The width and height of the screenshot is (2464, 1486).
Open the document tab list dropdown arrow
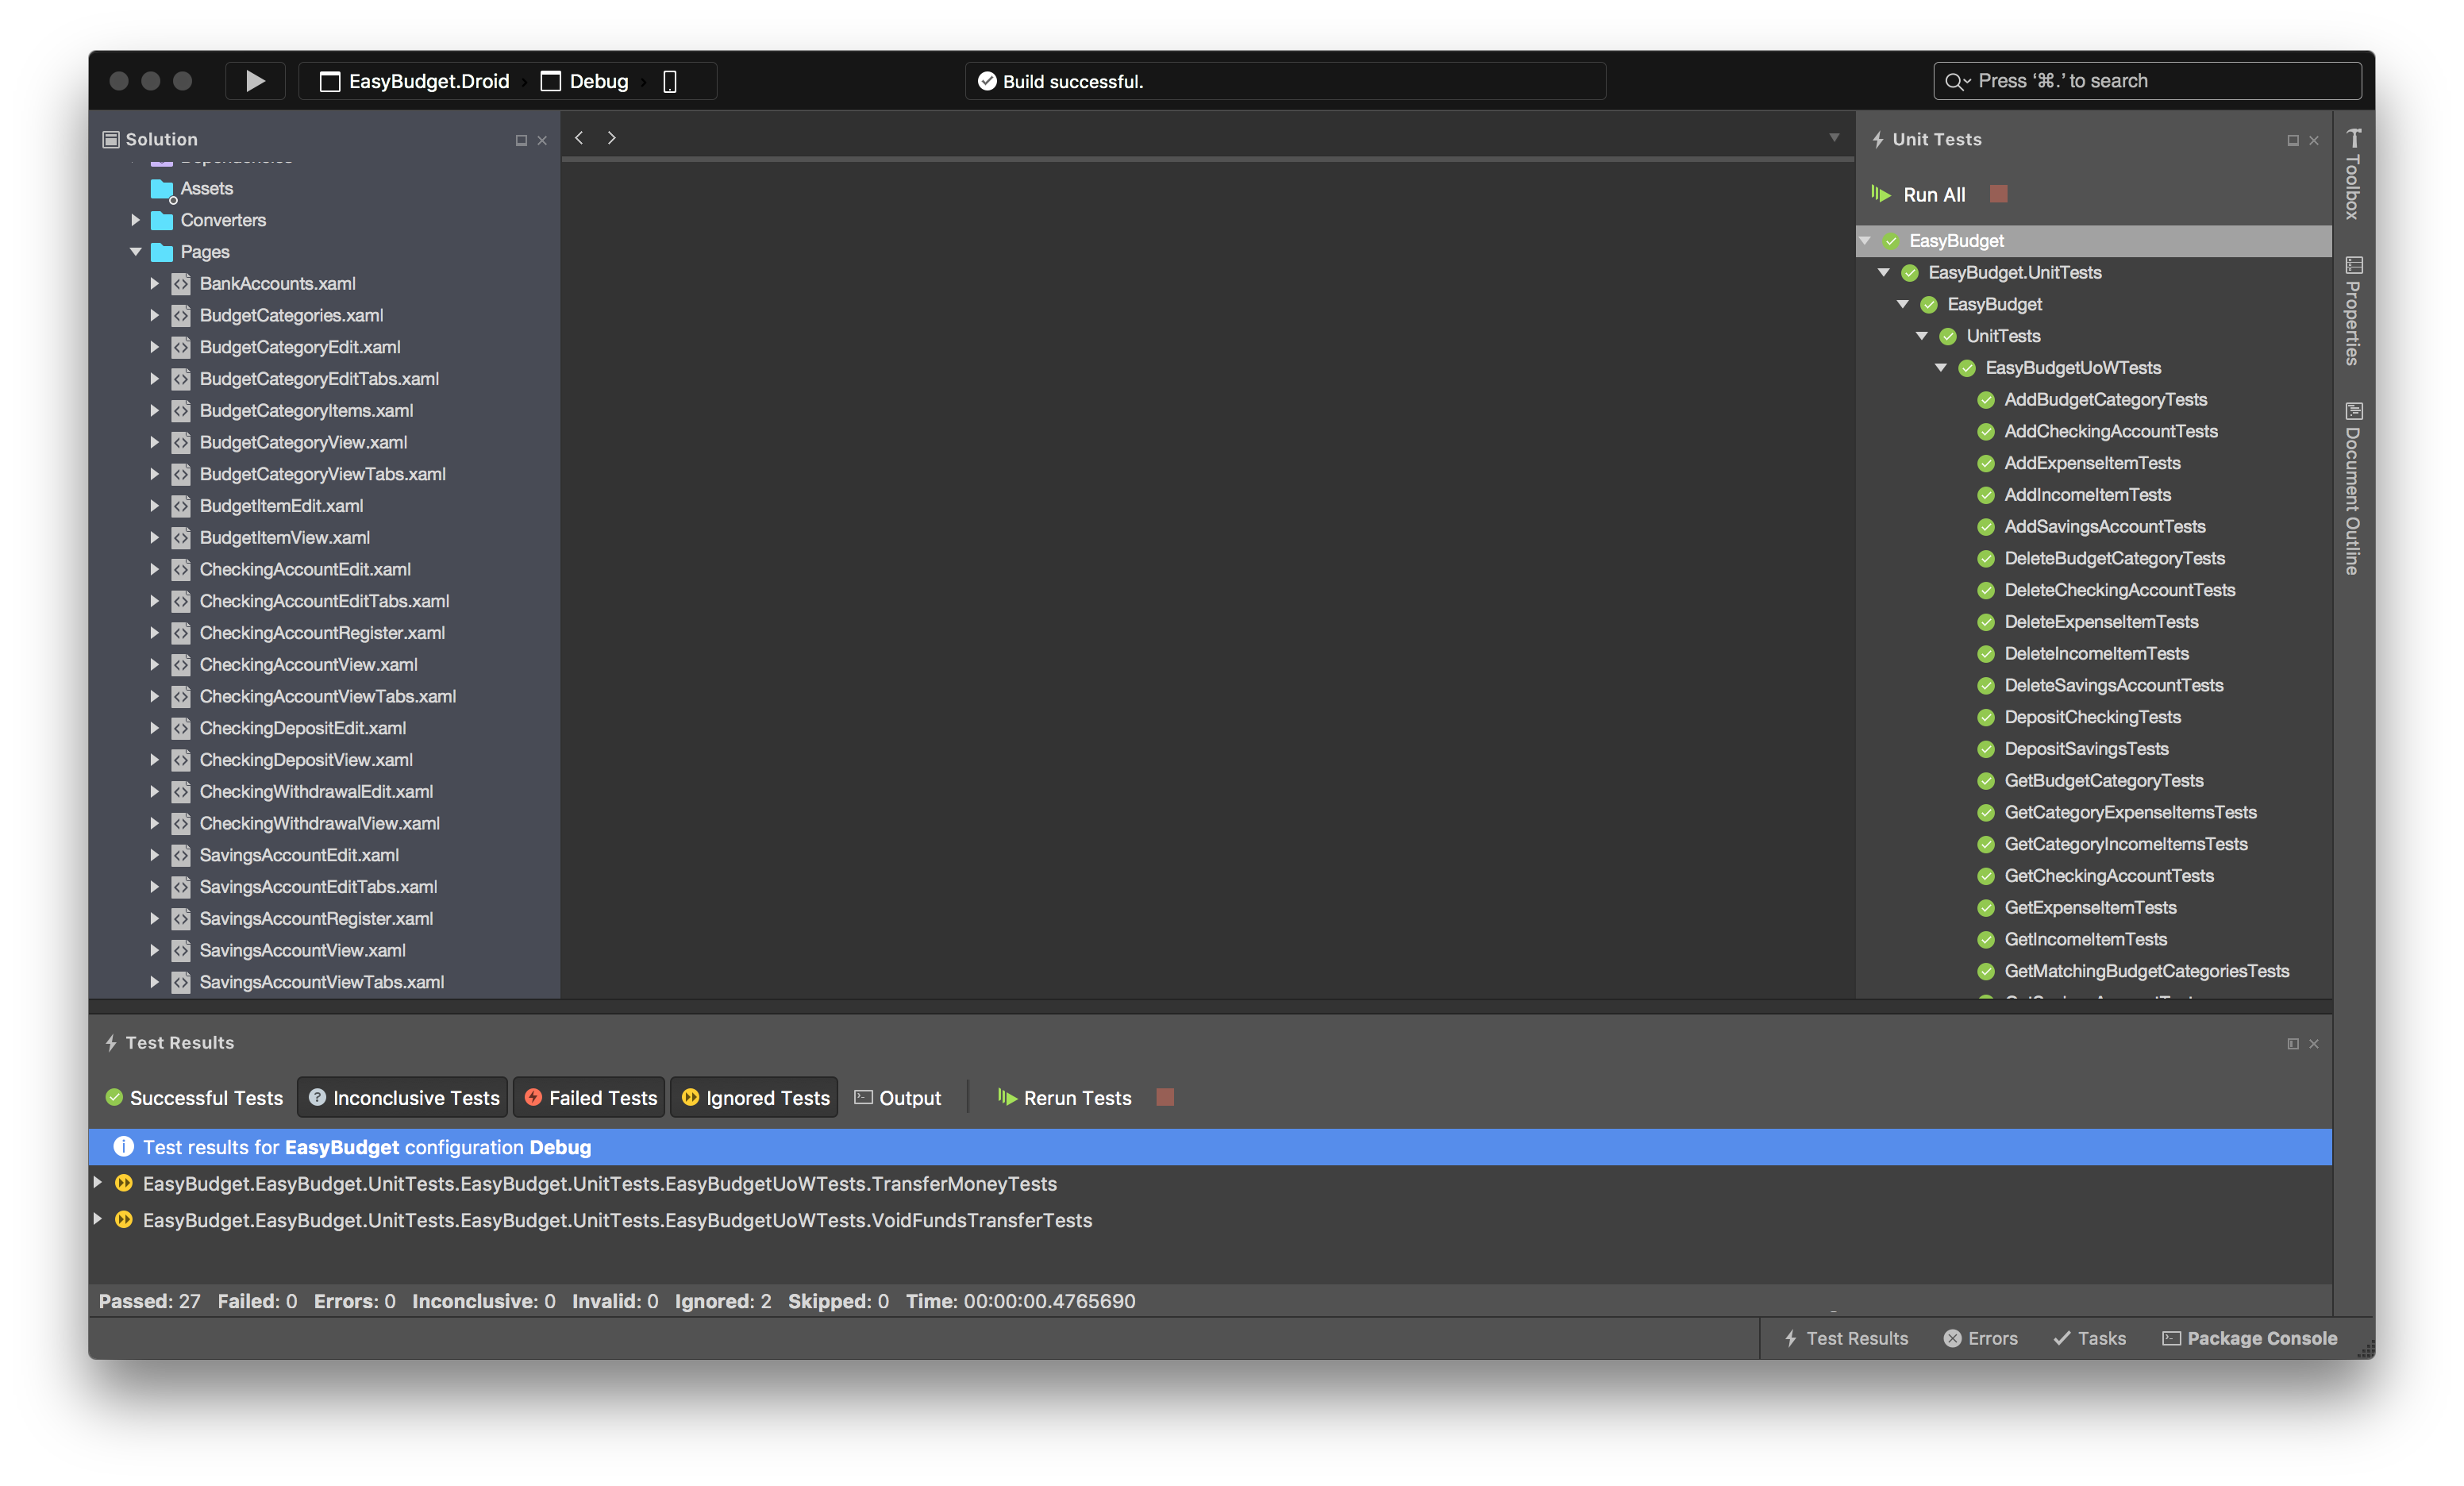click(x=1834, y=138)
